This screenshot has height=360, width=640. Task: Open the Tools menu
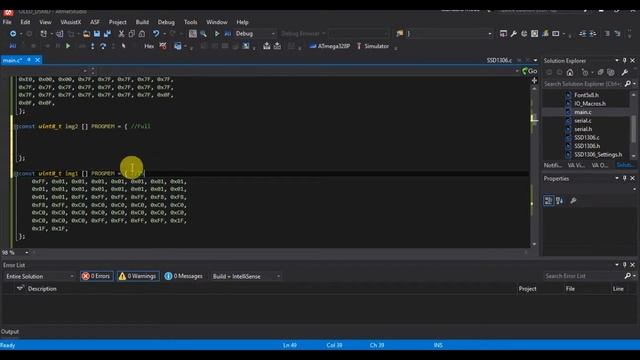(x=190, y=22)
